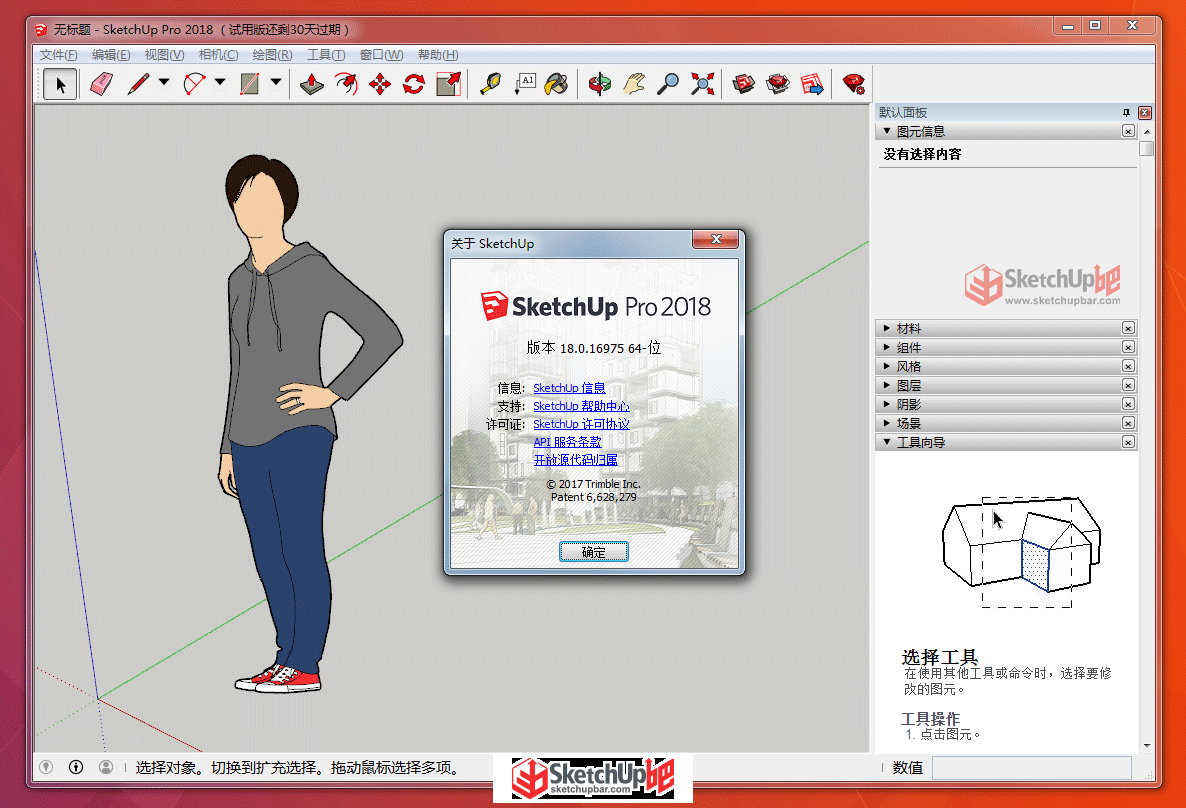This screenshot has height=808, width=1186.
Task: Open the Extension Warehouse icon
Action: pos(778,84)
